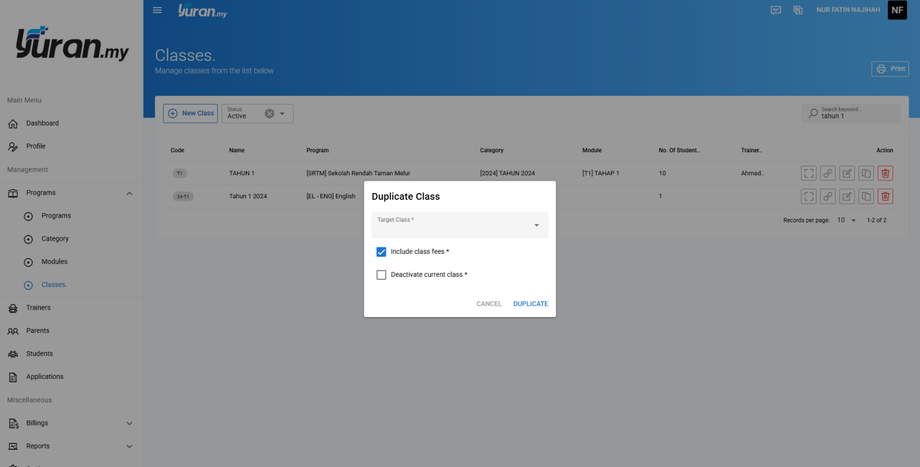Change records per page dropdown
The image size is (920, 467).
coord(847,220)
